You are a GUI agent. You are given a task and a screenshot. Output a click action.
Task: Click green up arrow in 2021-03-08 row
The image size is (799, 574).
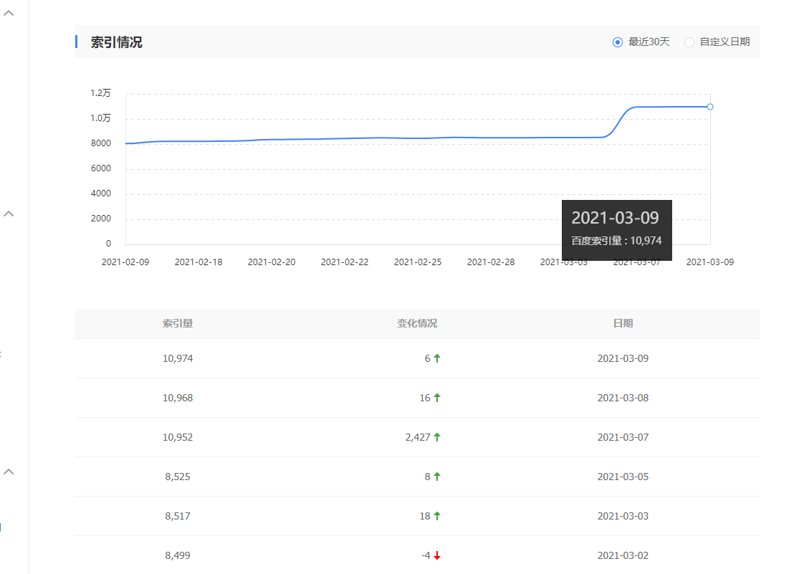tap(437, 398)
